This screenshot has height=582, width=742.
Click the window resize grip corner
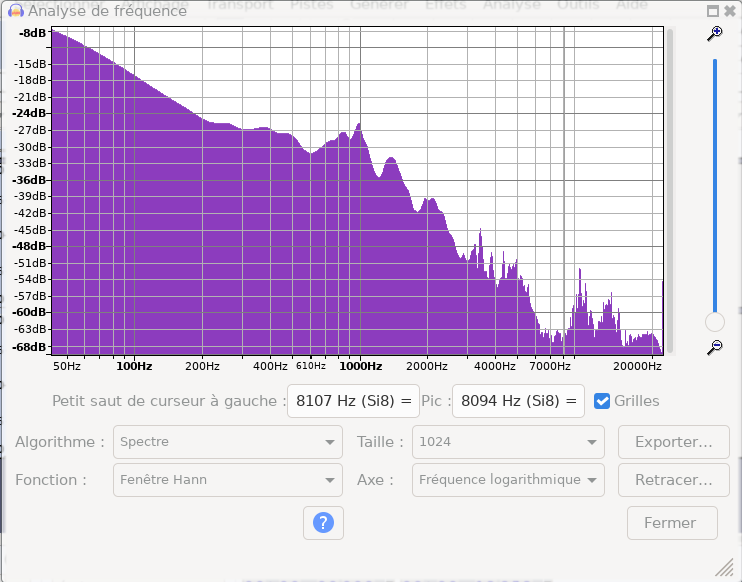click(724, 567)
